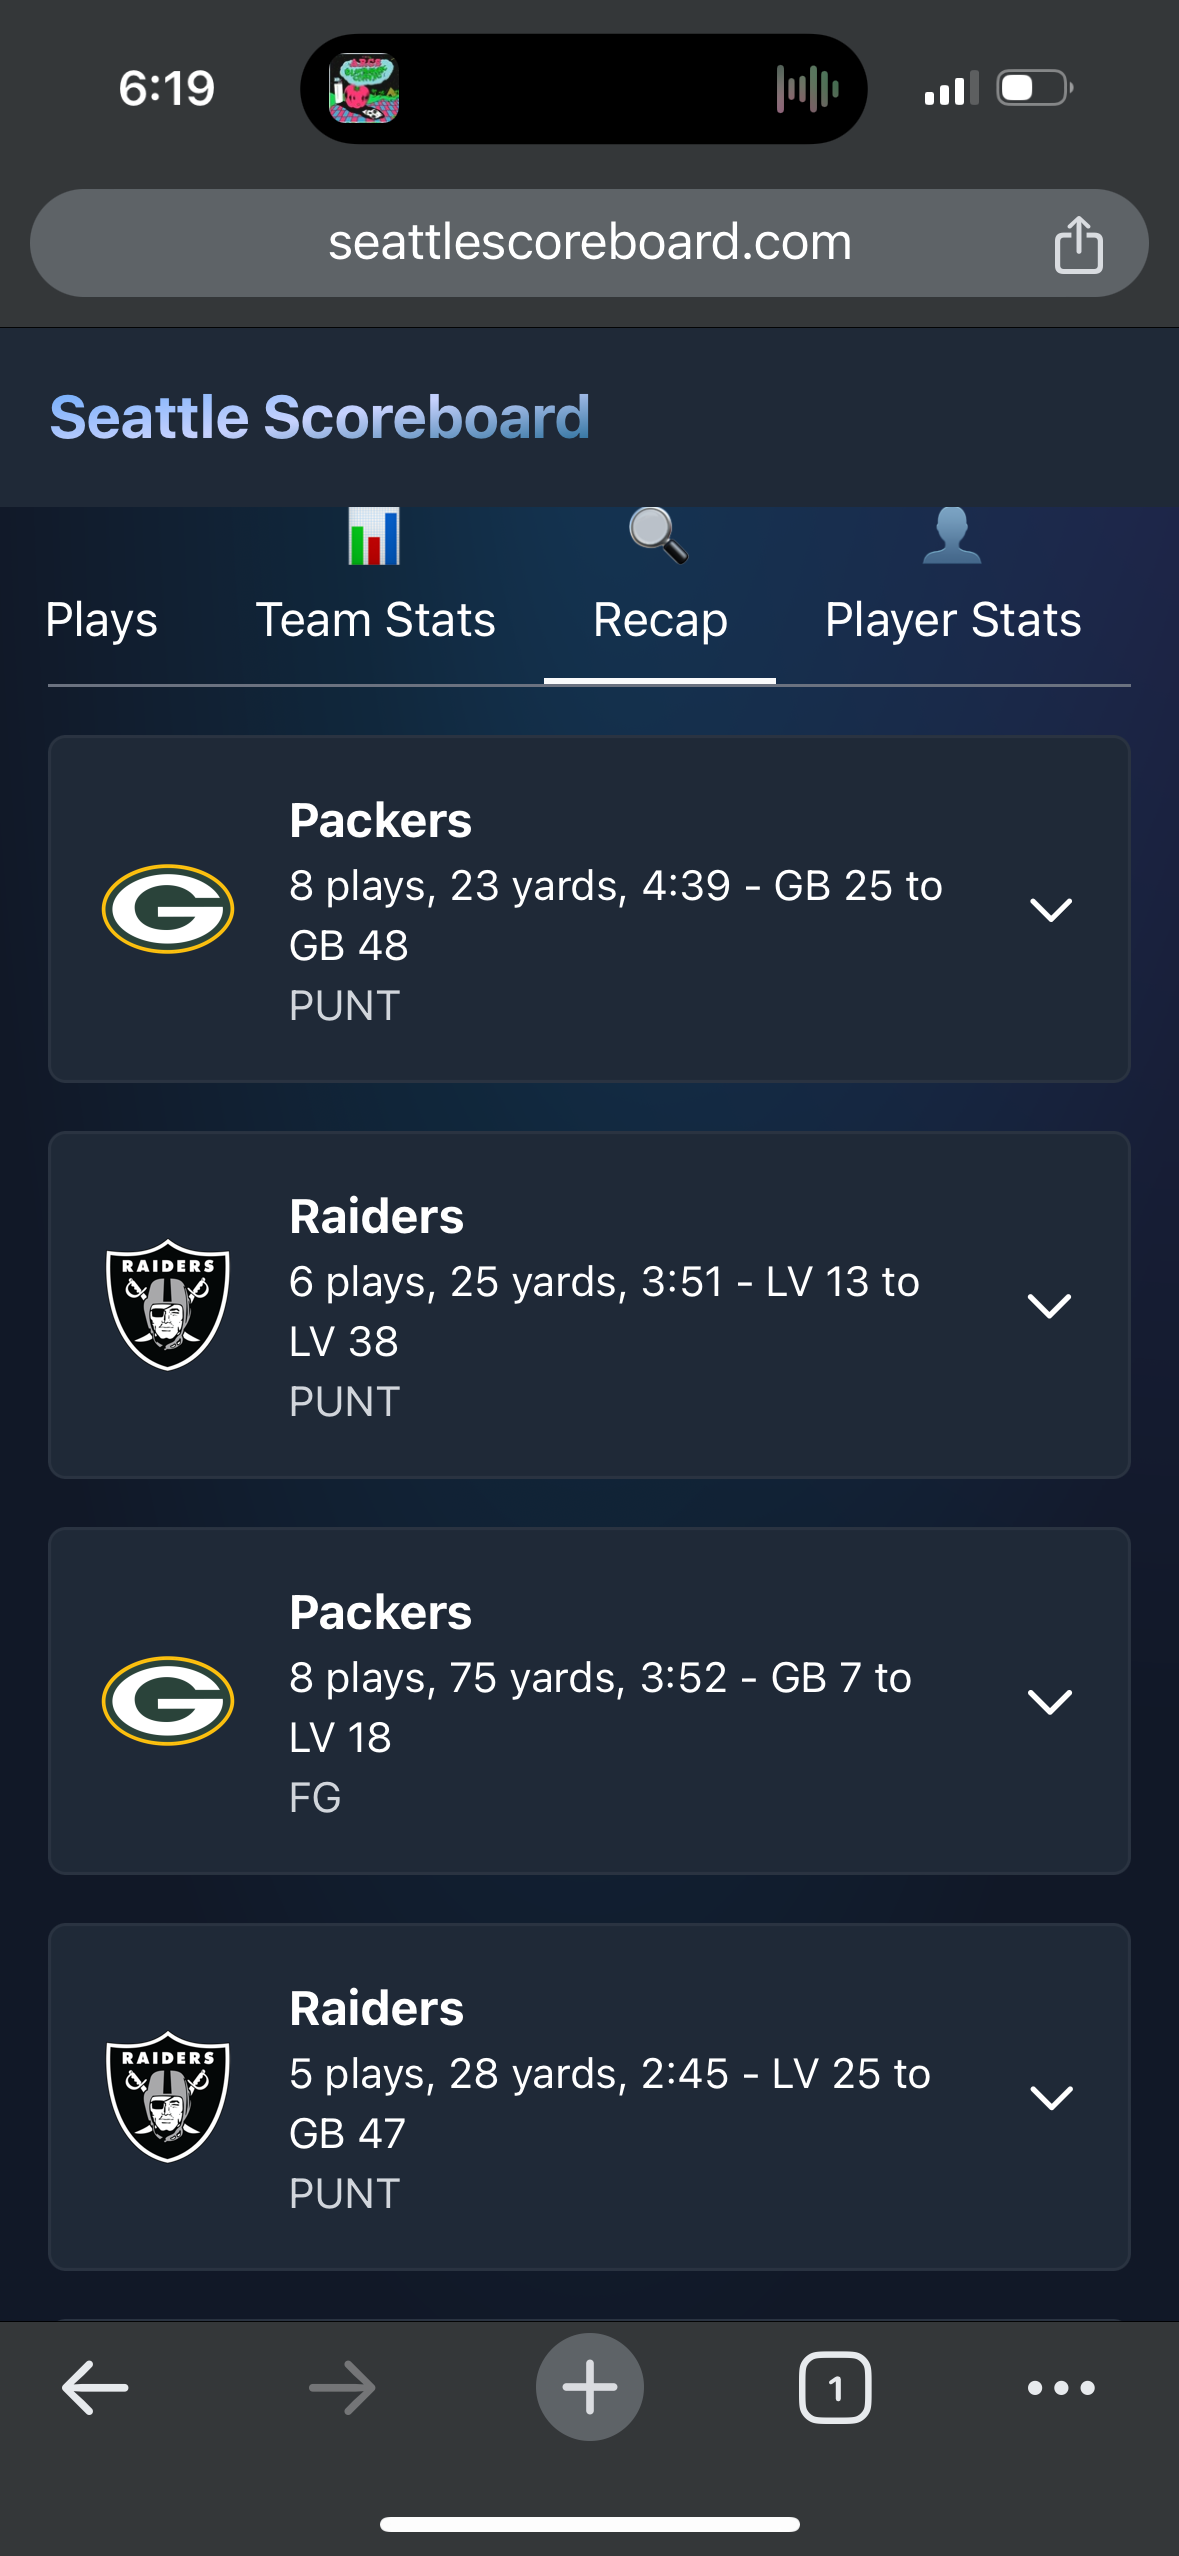Go back with the browser back arrow
This screenshot has width=1179, height=2556.
point(95,2388)
